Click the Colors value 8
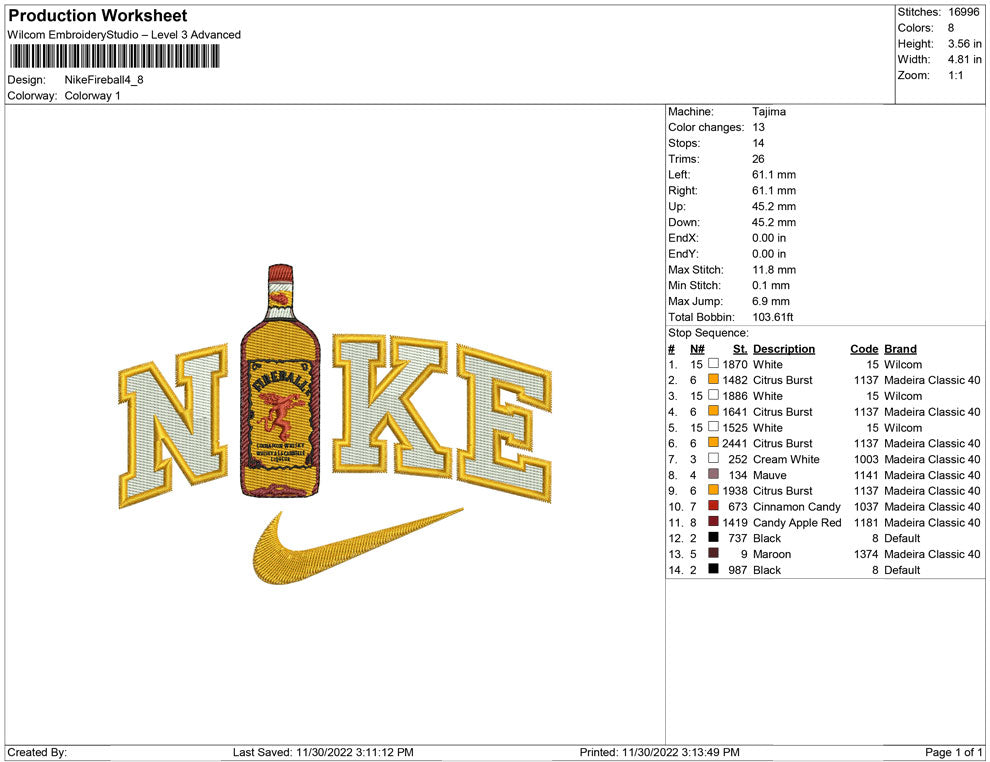 click(951, 28)
